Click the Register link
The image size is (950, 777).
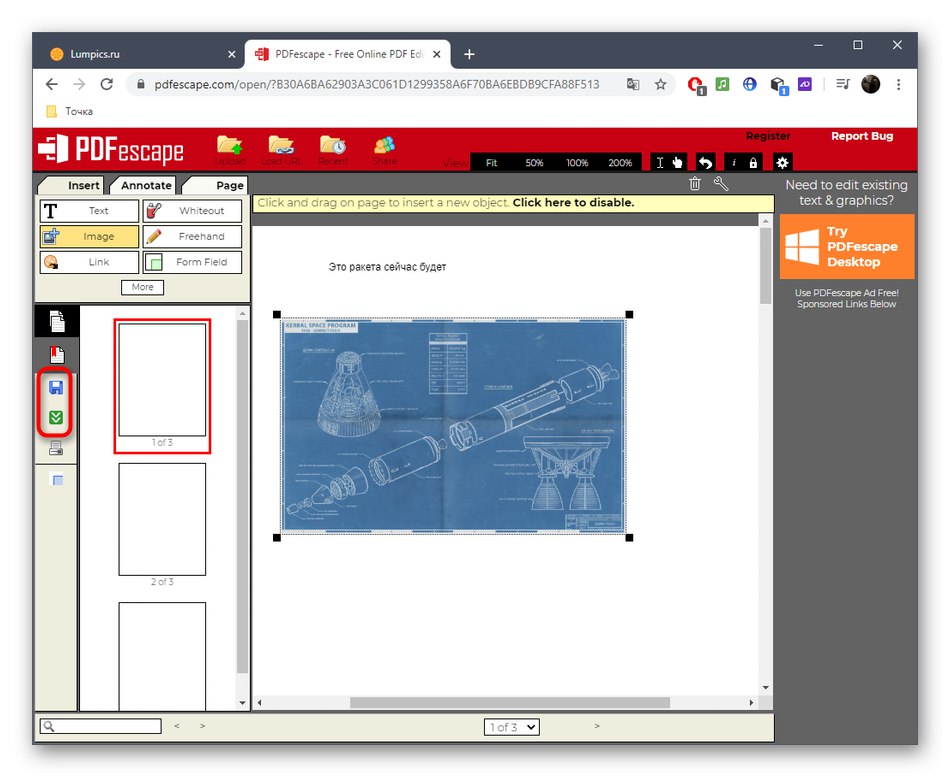(769, 136)
